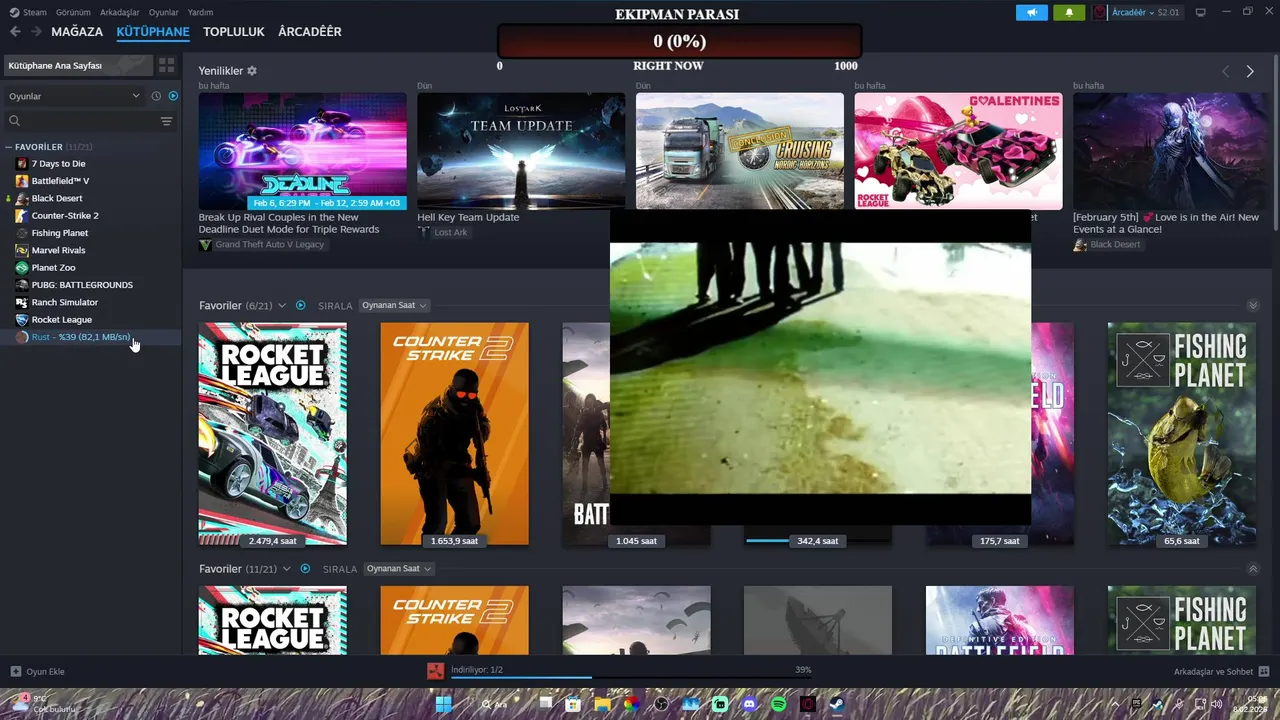This screenshot has width=1280, height=720.
Task: Open advanced filter options beside search
Action: pyautogui.click(x=167, y=121)
